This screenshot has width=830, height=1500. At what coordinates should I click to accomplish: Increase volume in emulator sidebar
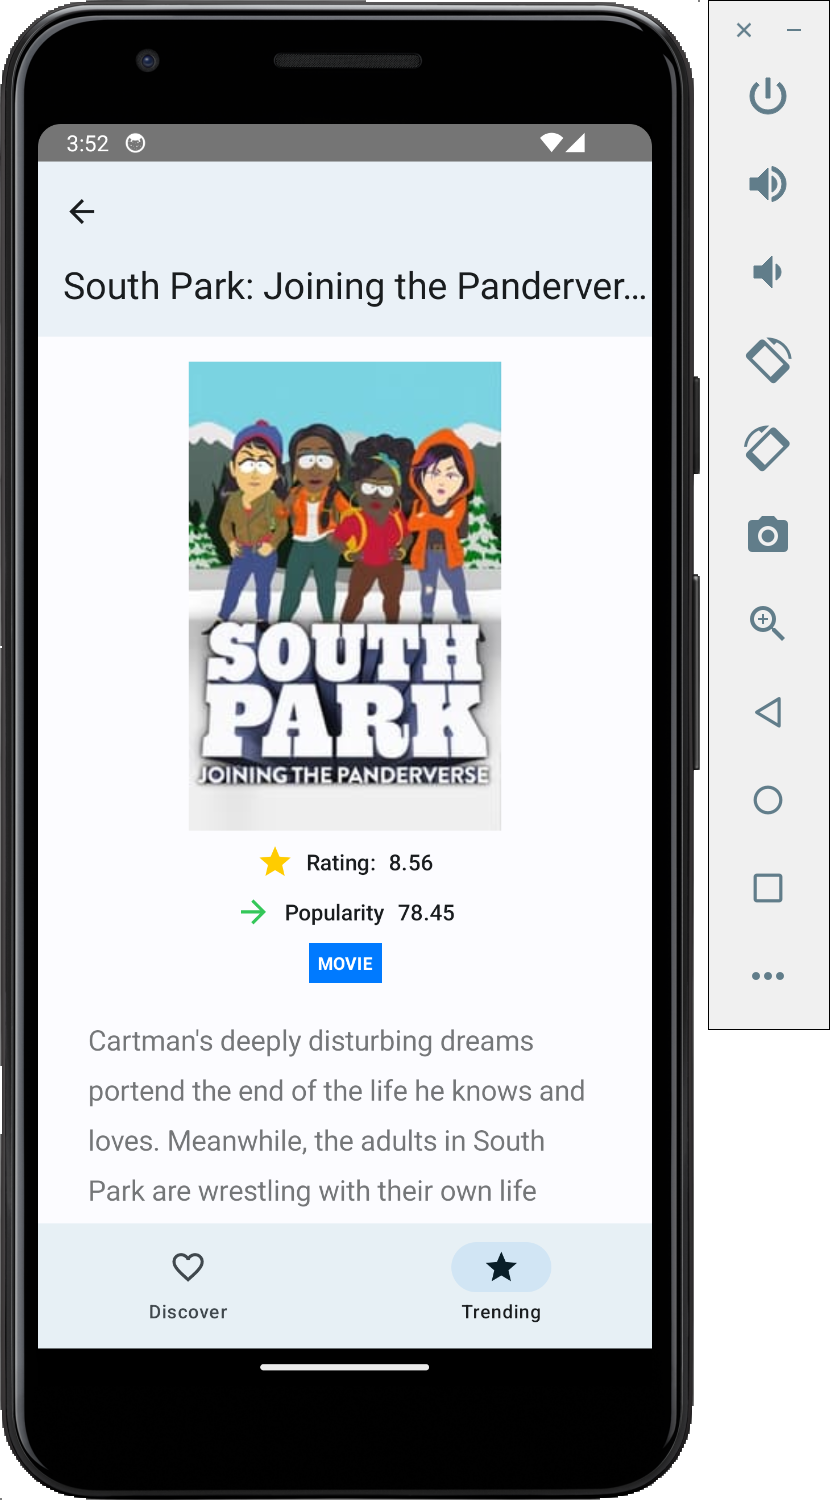point(768,184)
